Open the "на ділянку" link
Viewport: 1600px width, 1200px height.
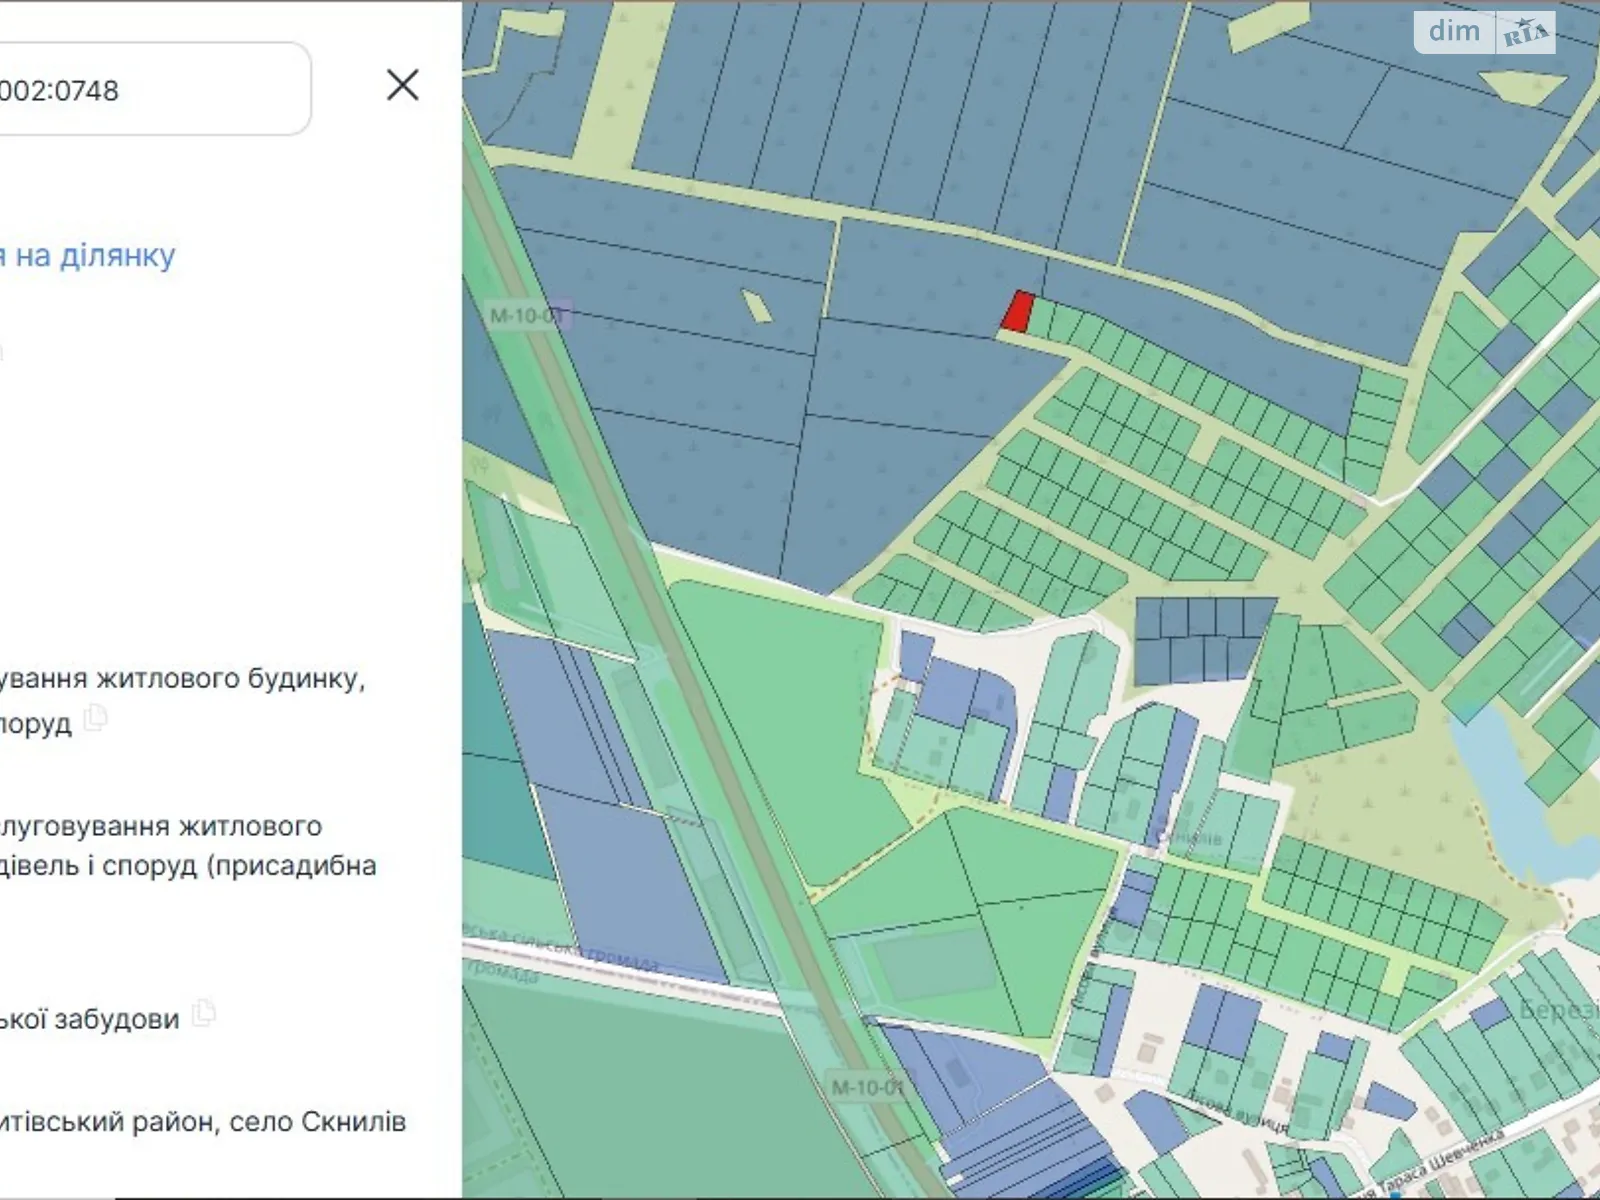[x=88, y=256]
